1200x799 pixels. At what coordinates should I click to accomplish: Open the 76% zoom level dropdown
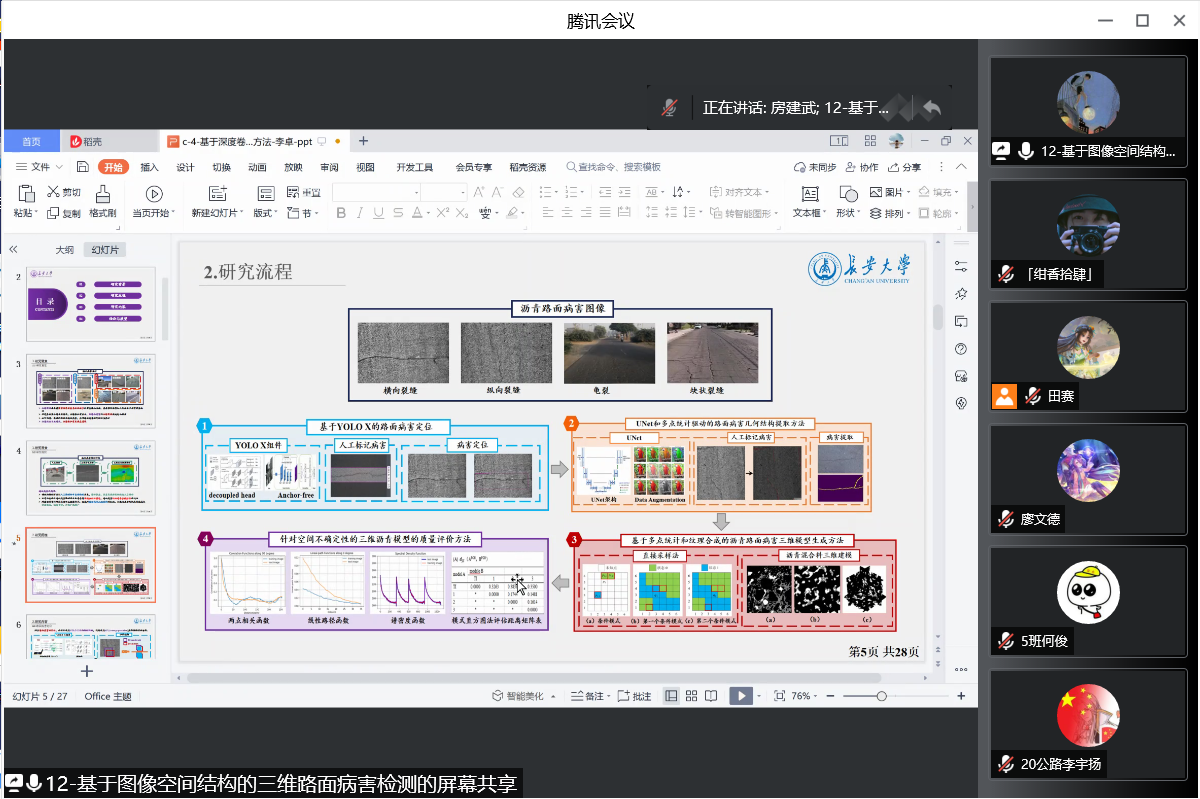(x=805, y=696)
